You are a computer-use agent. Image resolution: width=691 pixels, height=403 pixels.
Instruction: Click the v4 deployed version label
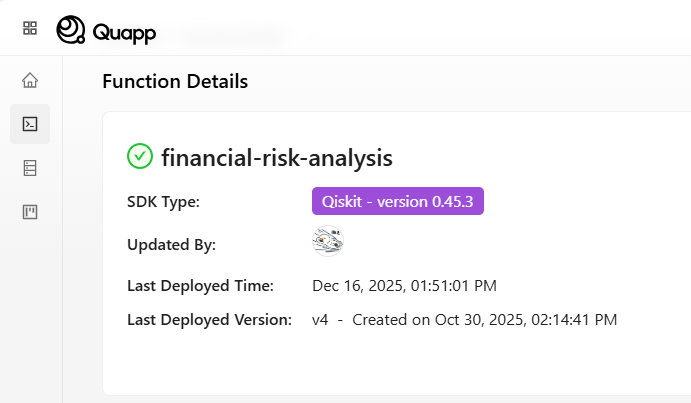pos(320,320)
